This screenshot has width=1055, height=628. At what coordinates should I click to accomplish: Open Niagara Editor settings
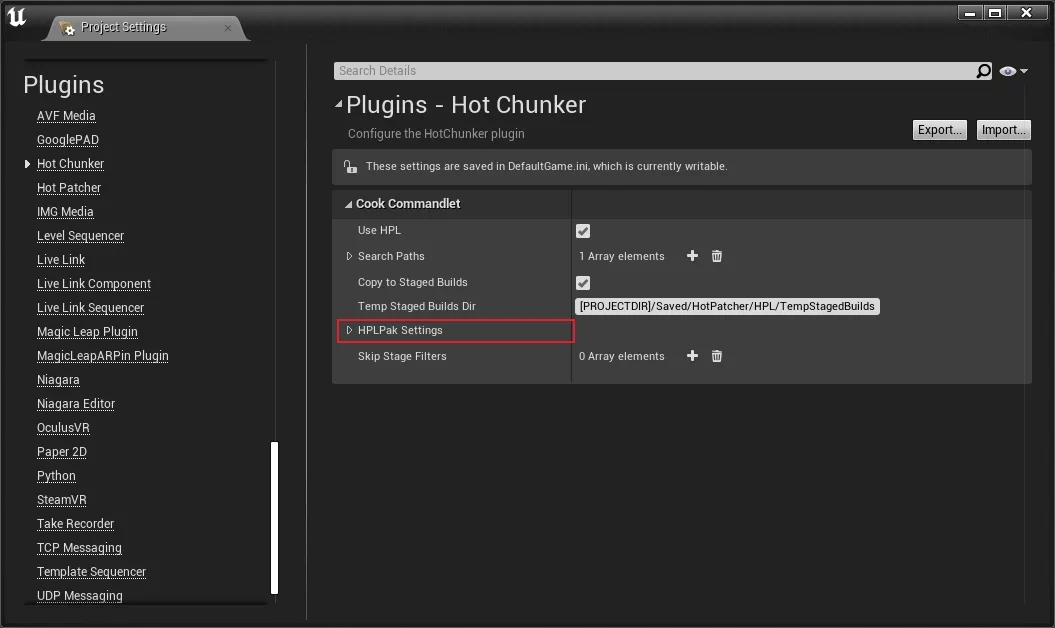(75, 404)
